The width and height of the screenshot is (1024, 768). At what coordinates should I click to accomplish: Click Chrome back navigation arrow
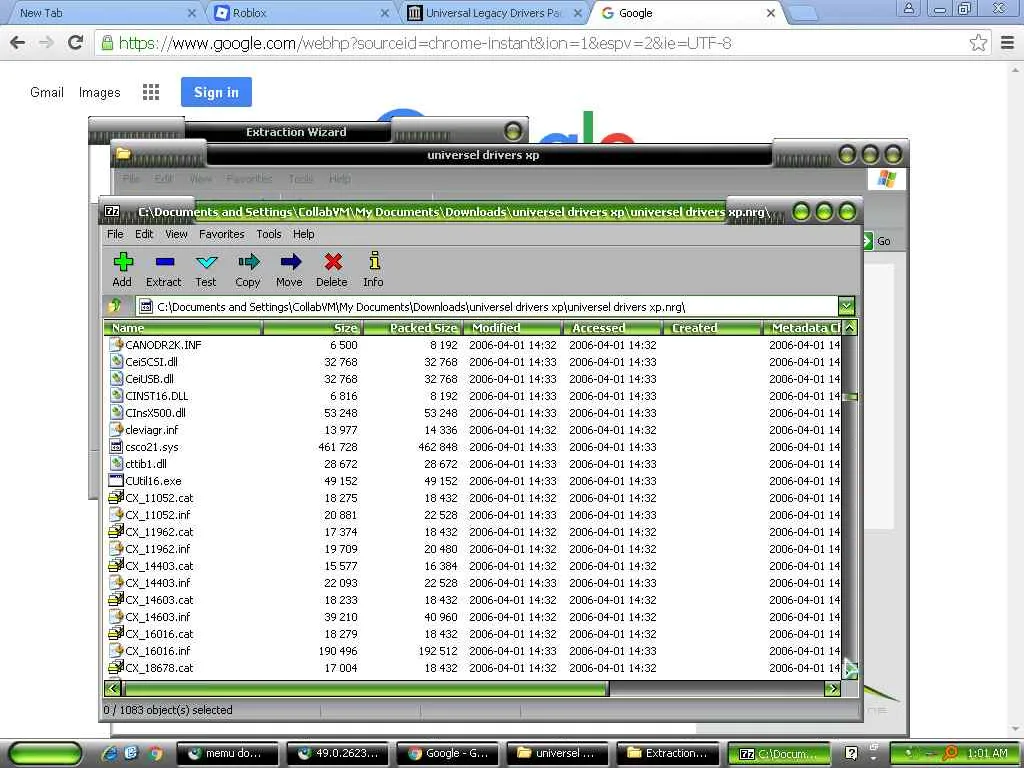pos(18,43)
